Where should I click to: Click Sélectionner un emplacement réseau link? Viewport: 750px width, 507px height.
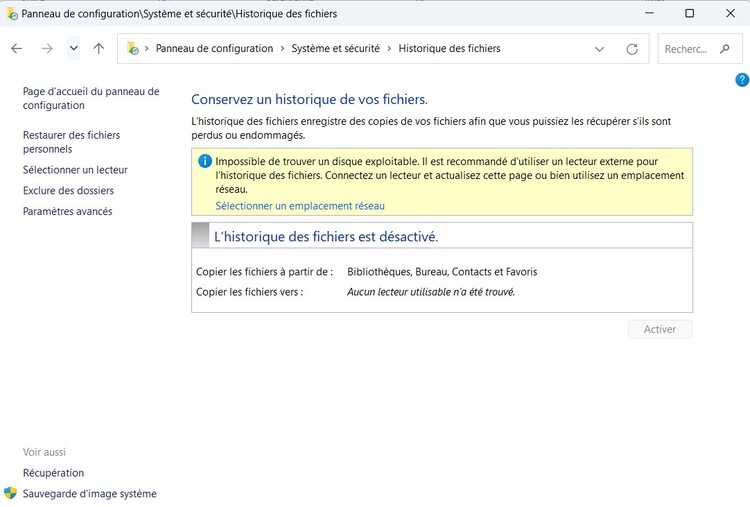click(x=300, y=206)
